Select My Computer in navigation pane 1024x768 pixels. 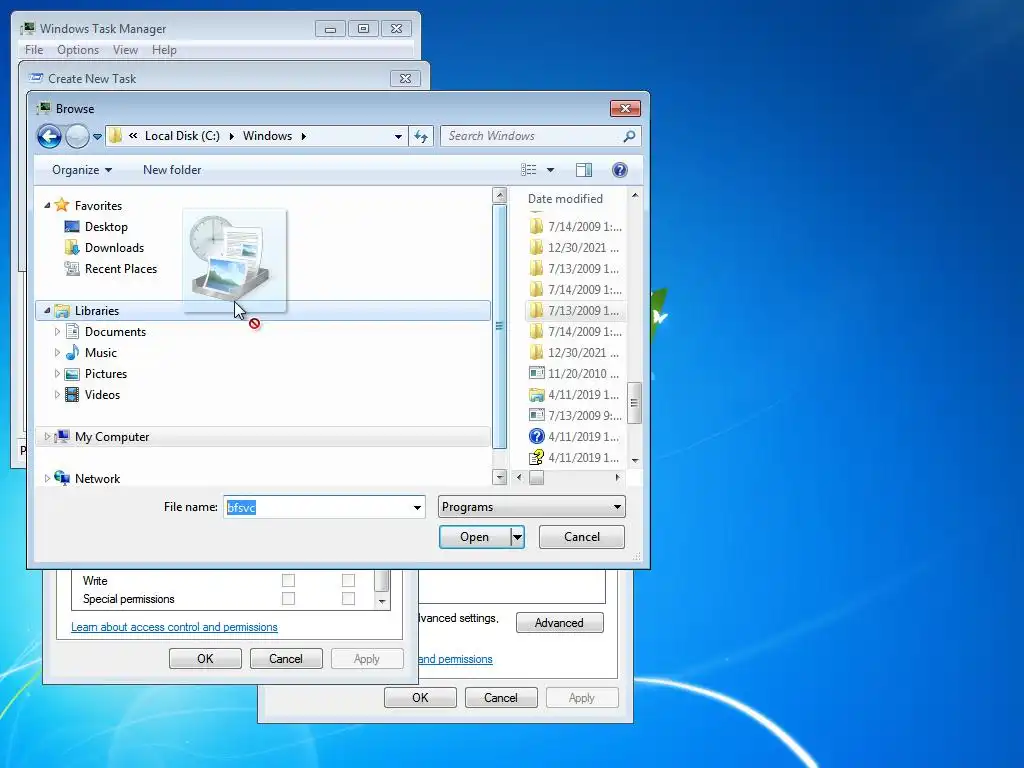[x=263, y=437]
